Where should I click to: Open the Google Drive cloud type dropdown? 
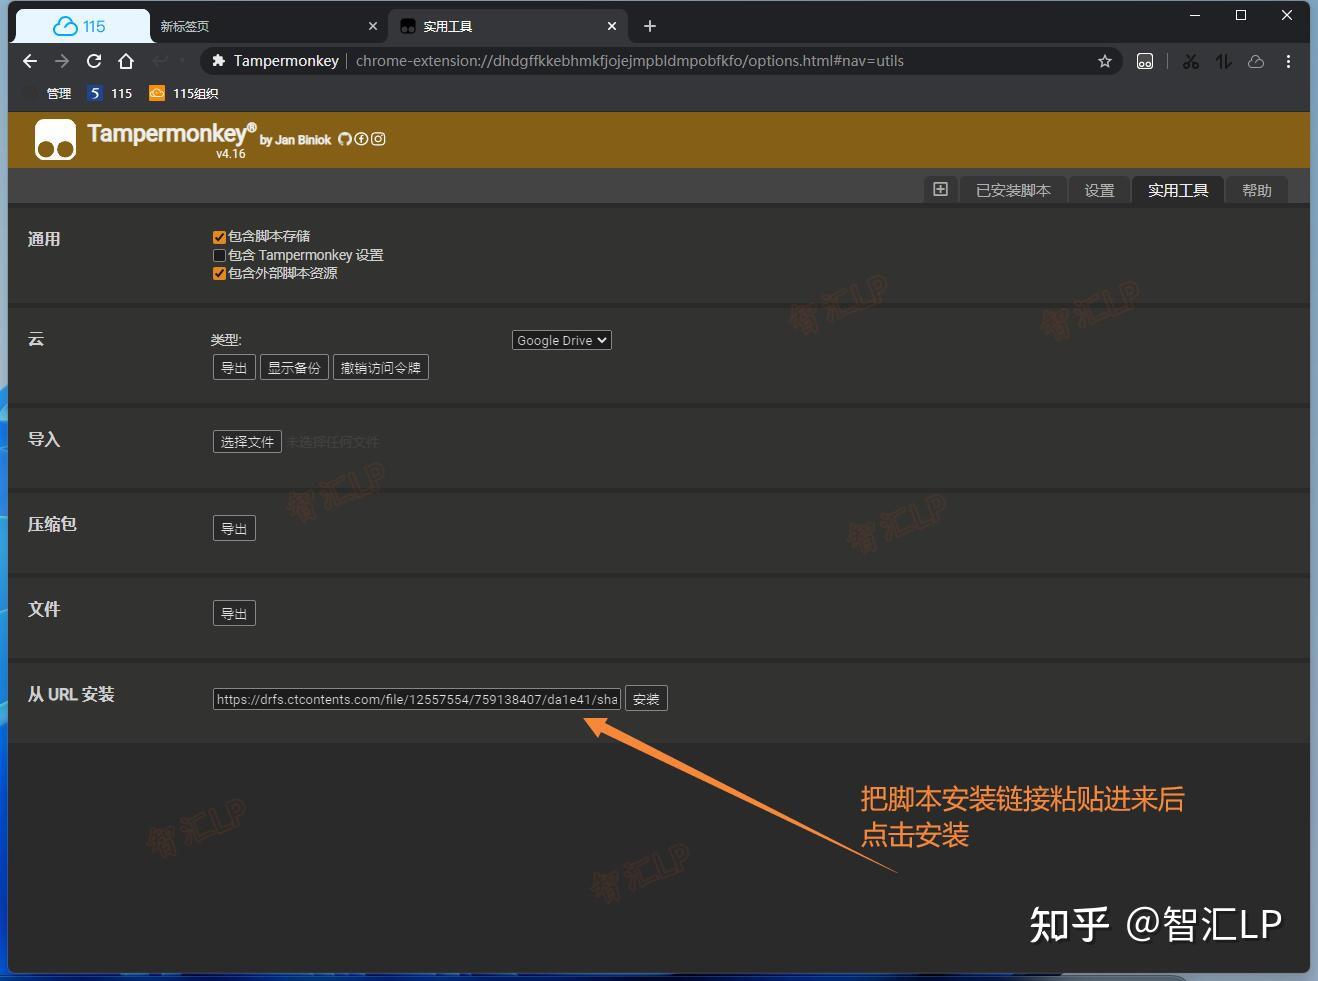click(x=561, y=340)
